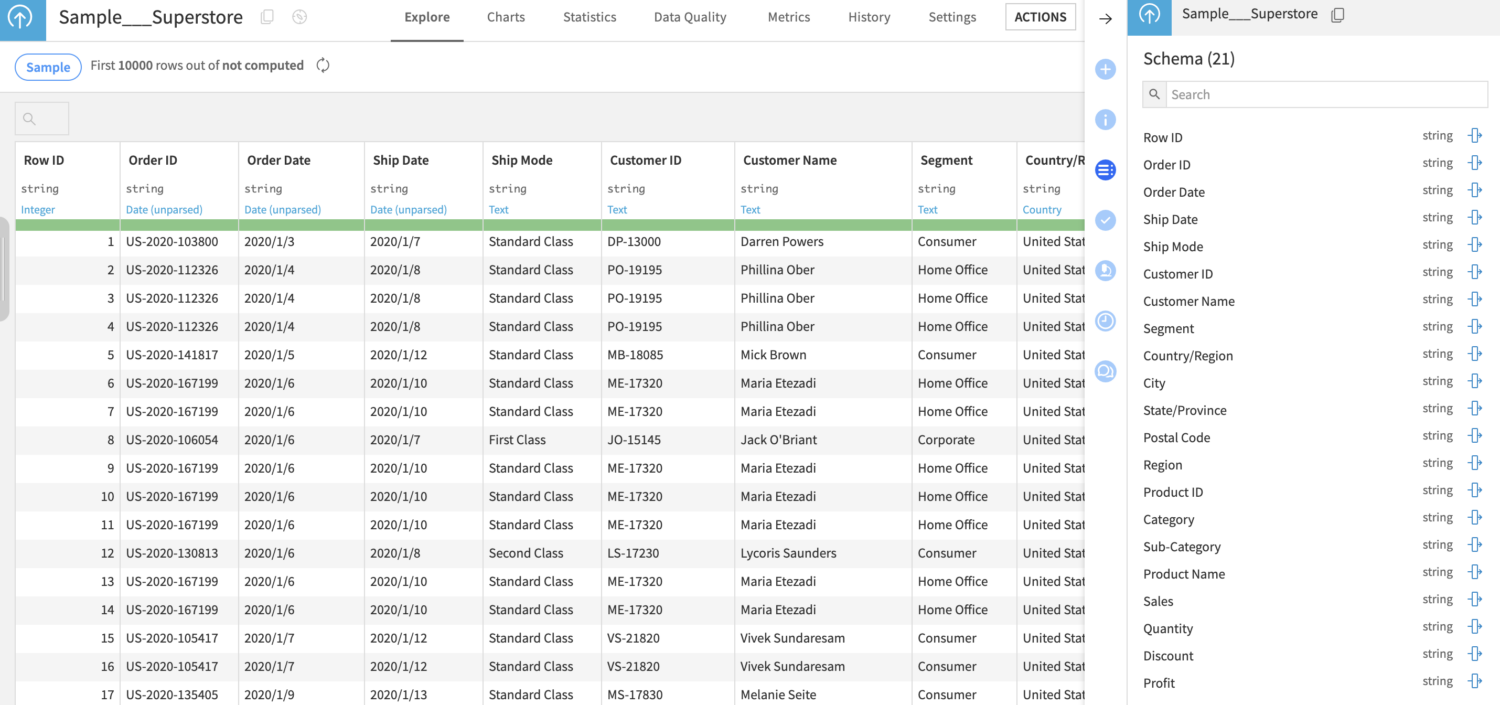
Task: Open the Settings tab
Action: click(x=952, y=17)
